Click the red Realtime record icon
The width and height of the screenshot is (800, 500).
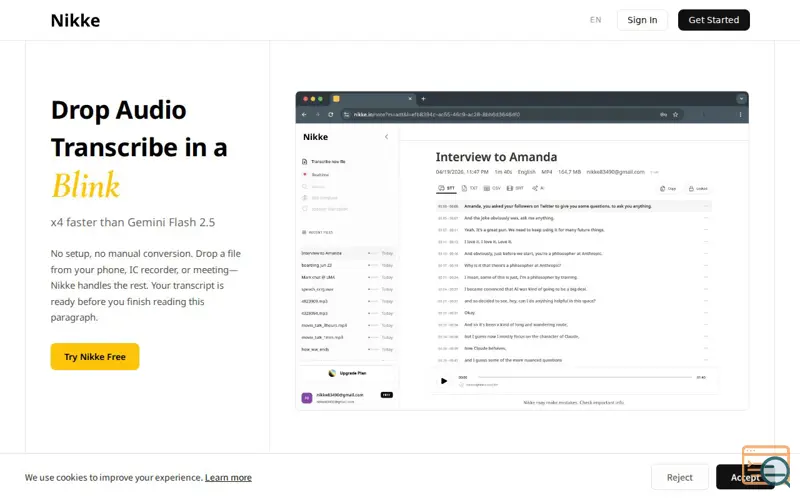305,174
